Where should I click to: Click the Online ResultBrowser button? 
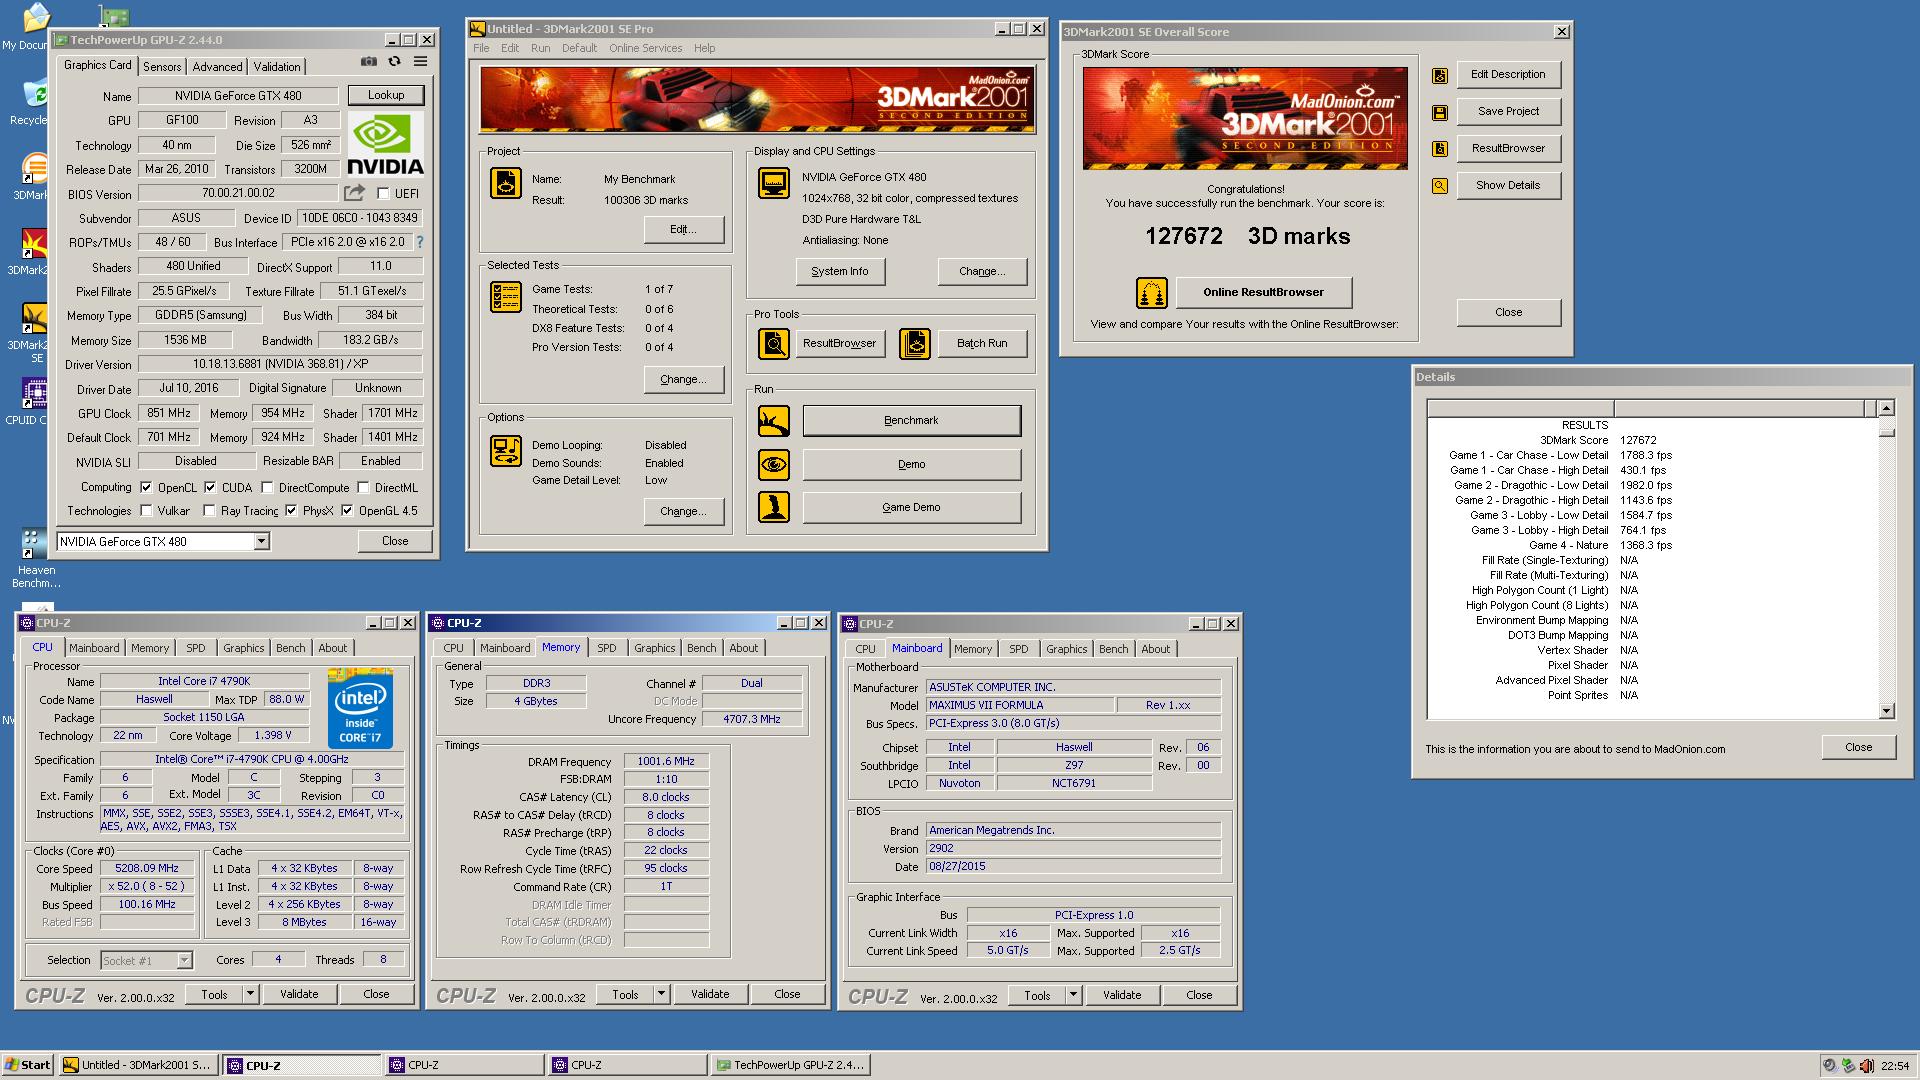(1263, 292)
